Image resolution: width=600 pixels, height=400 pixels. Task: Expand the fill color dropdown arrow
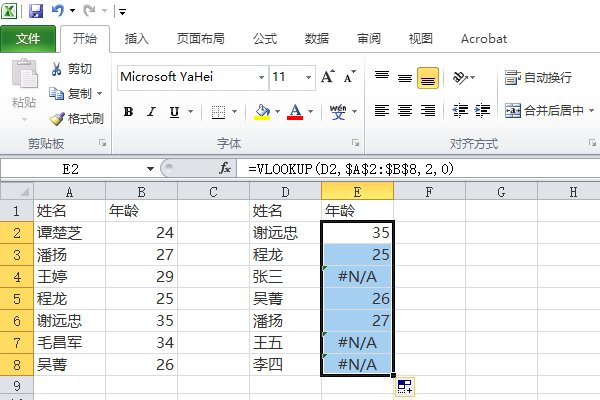click(x=277, y=112)
